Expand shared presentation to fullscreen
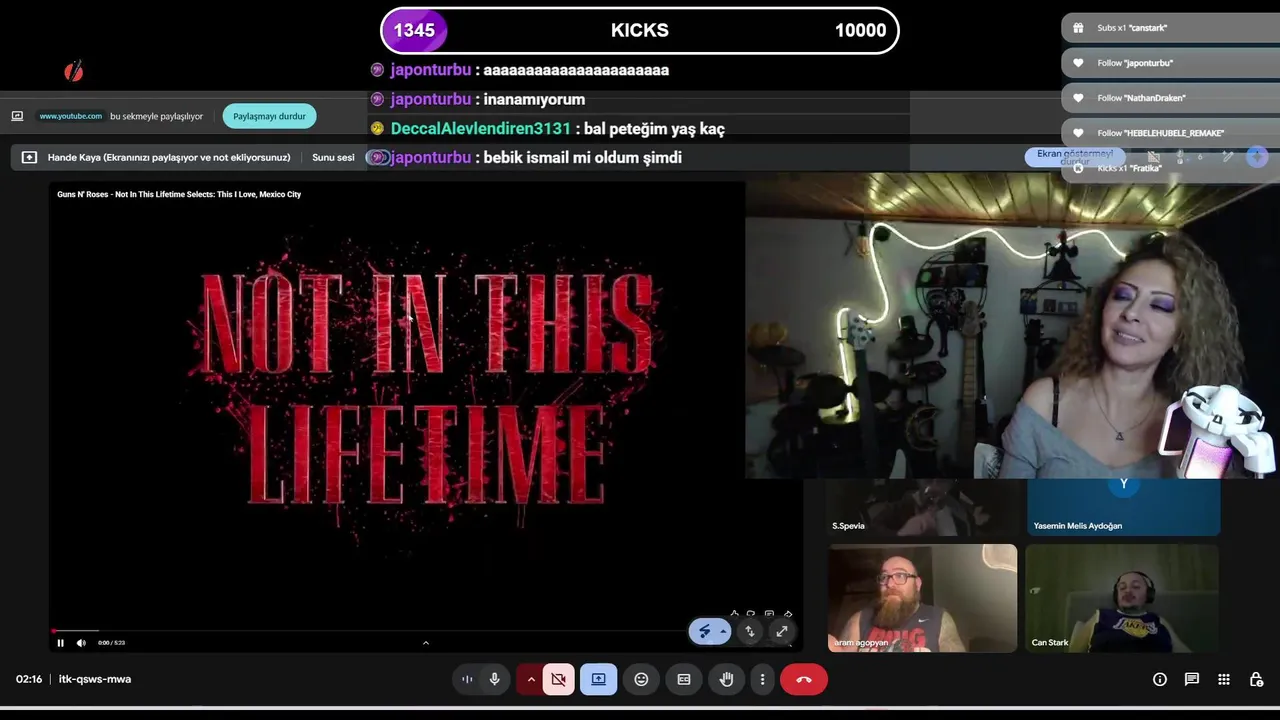Image resolution: width=1280 pixels, height=720 pixels. [x=782, y=631]
